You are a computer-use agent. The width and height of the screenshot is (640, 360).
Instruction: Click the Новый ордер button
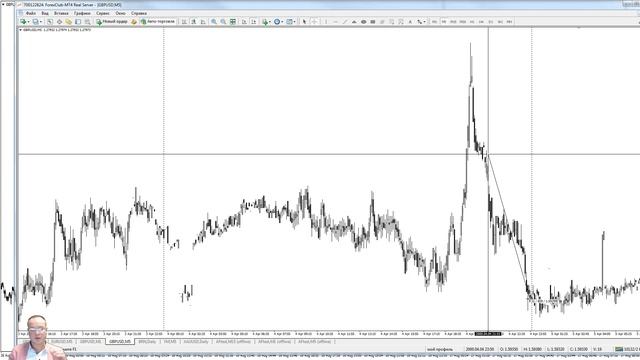(x=112, y=22)
